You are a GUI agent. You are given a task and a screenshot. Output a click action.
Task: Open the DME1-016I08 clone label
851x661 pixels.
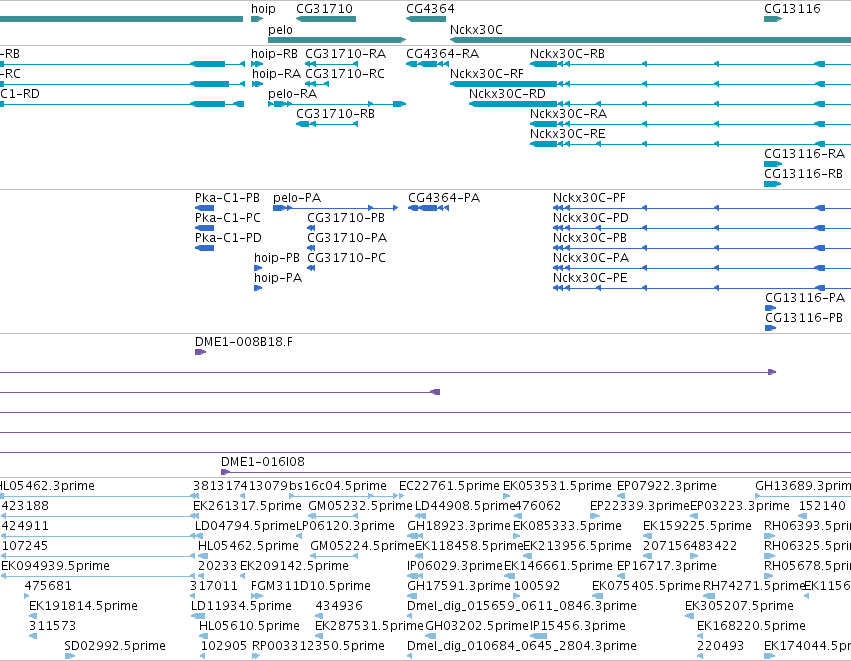click(263, 462)
